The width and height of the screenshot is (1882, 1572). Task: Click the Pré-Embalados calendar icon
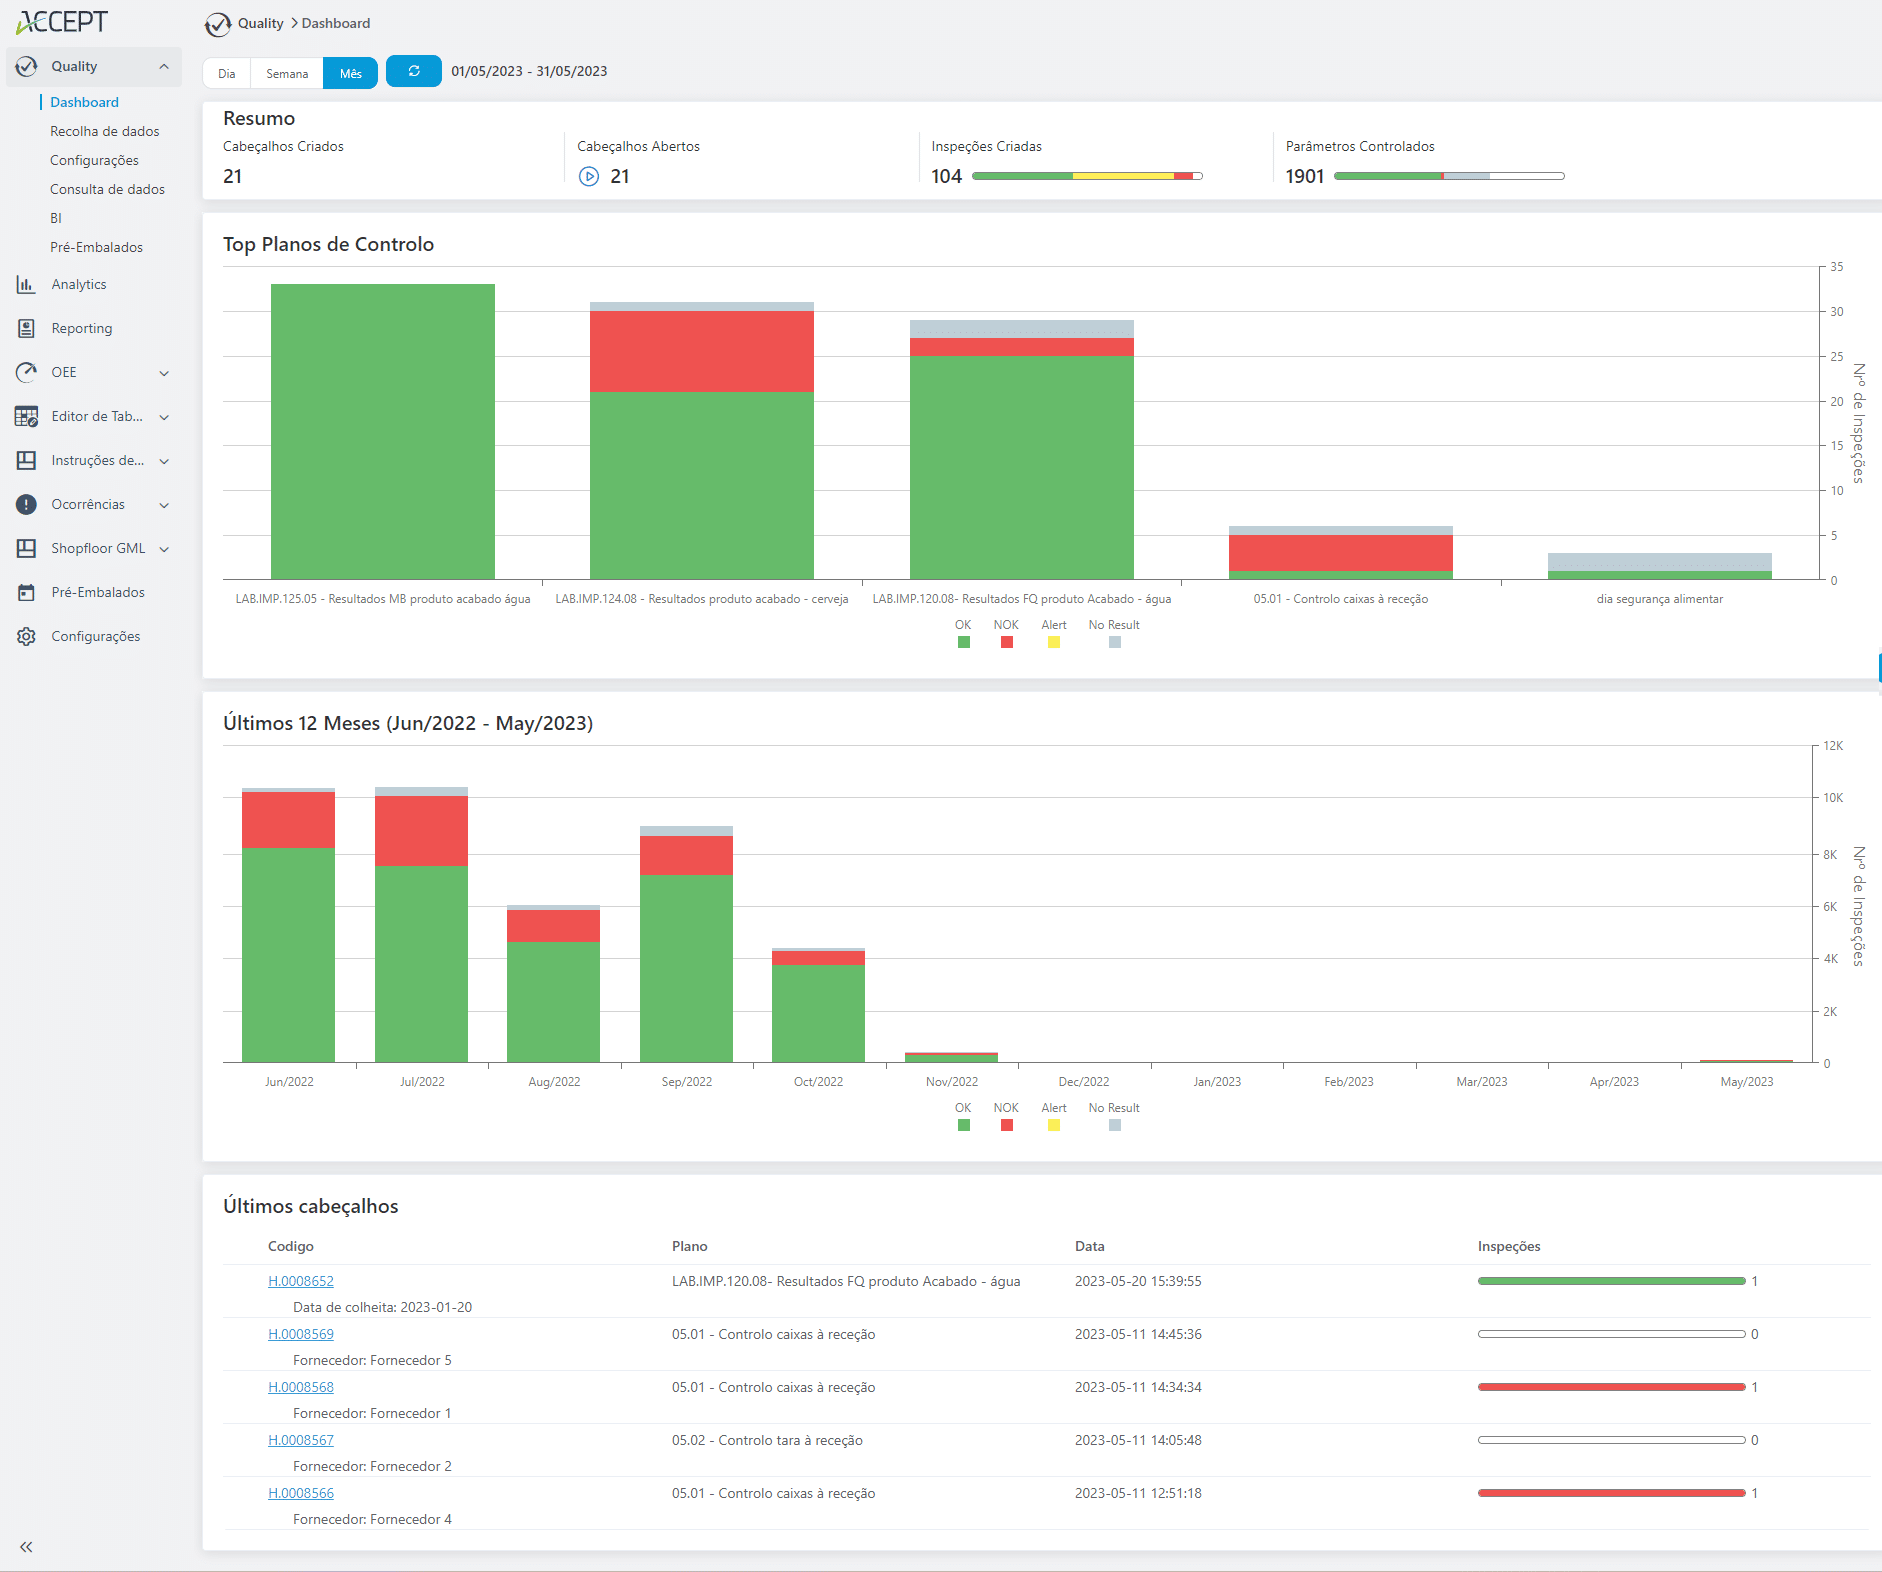pyautogui.click(x=26, y=593)
